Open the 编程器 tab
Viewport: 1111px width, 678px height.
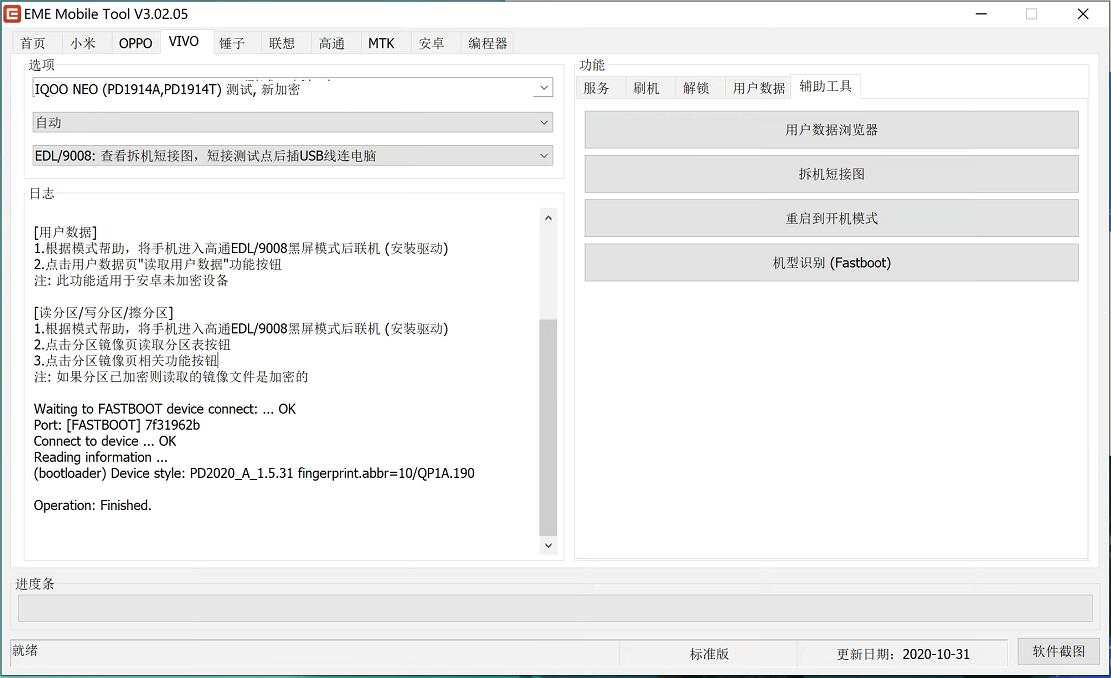[487, 43]
